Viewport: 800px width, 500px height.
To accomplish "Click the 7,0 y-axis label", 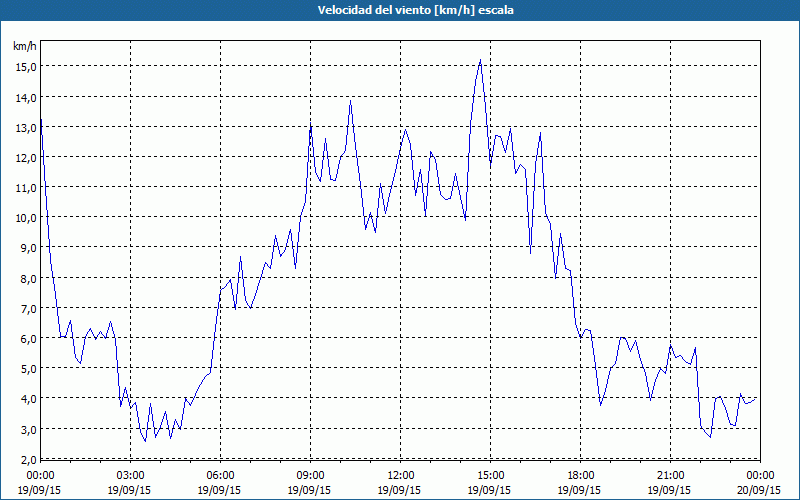I will (x=28, y=309).
